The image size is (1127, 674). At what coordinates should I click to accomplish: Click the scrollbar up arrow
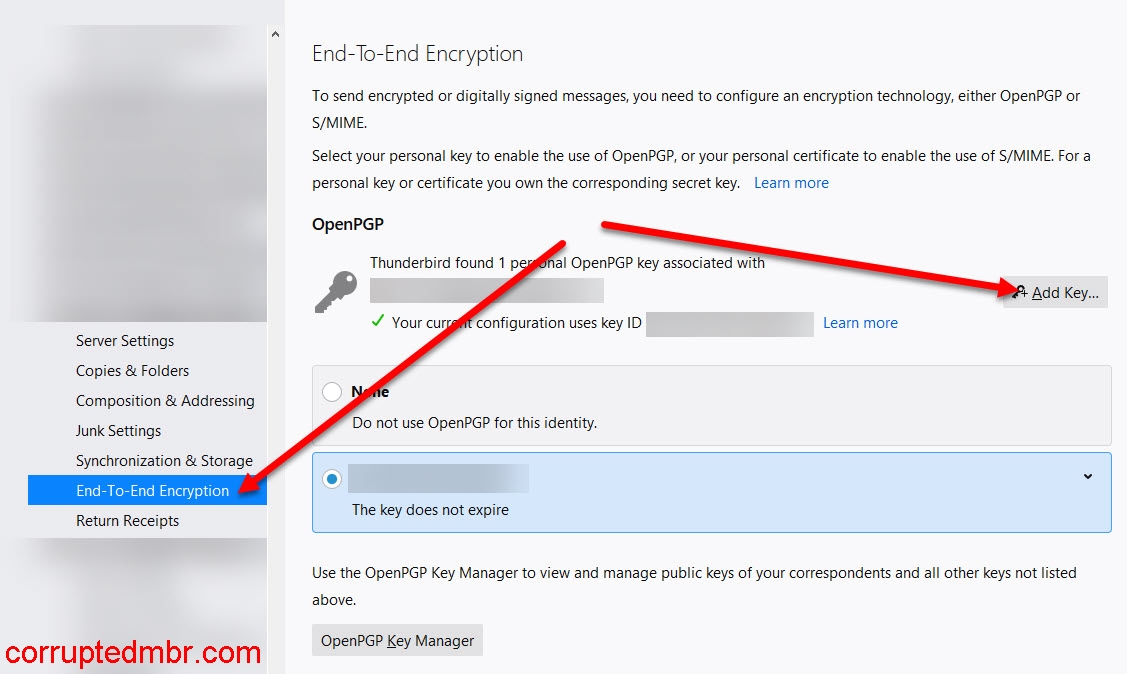(x=275, y=33)
